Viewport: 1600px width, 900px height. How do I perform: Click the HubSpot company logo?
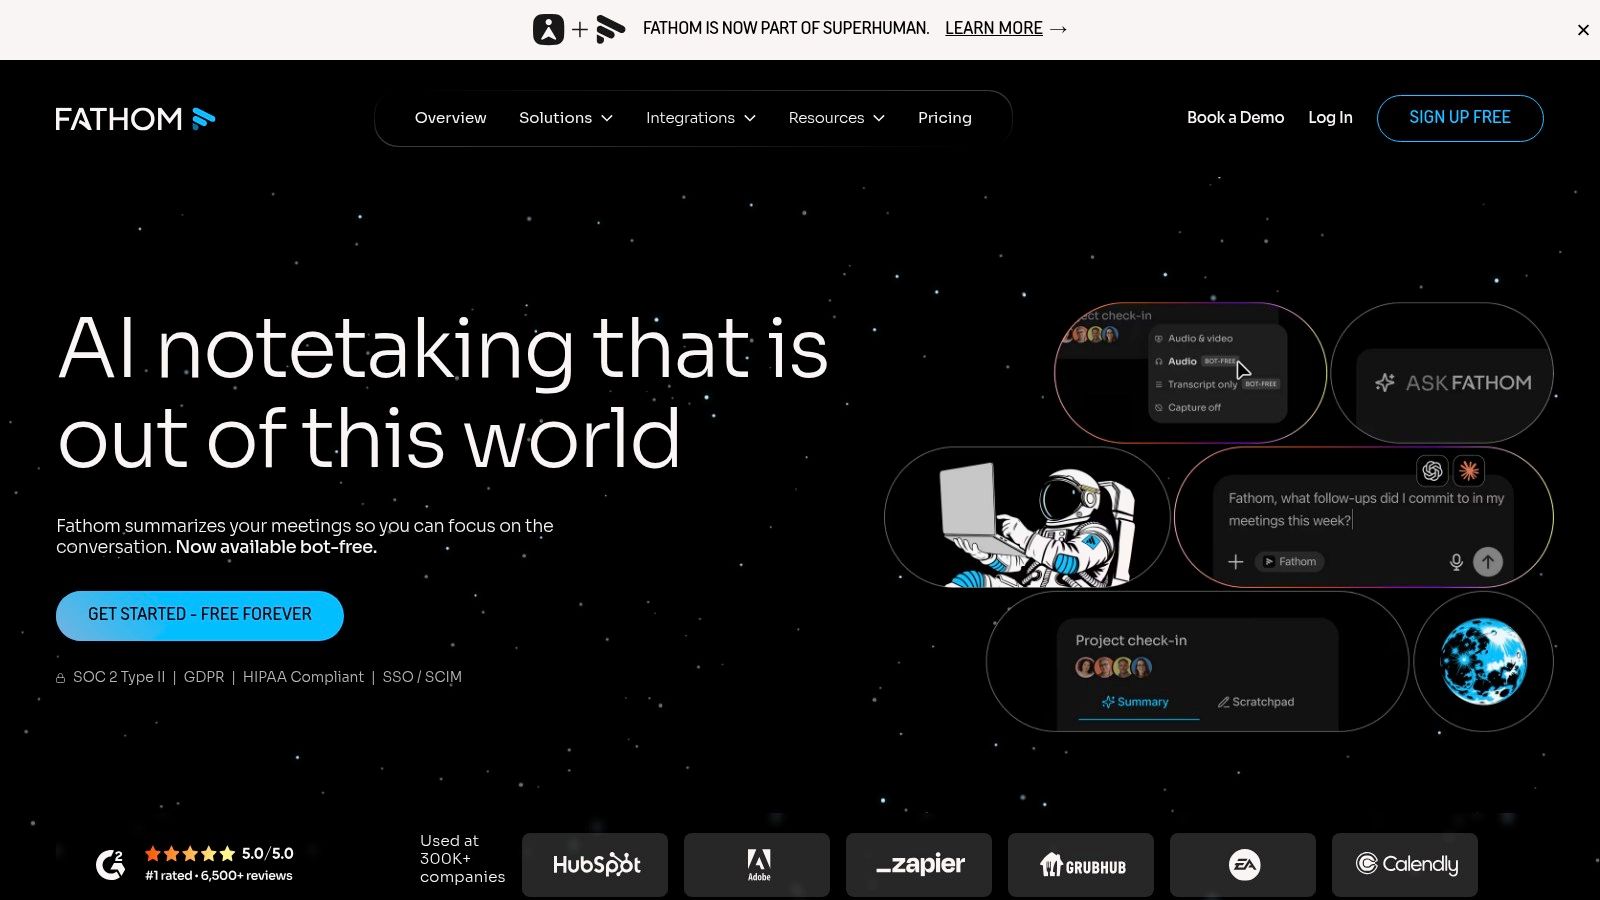pyautogui.click(x=595, y=865)
